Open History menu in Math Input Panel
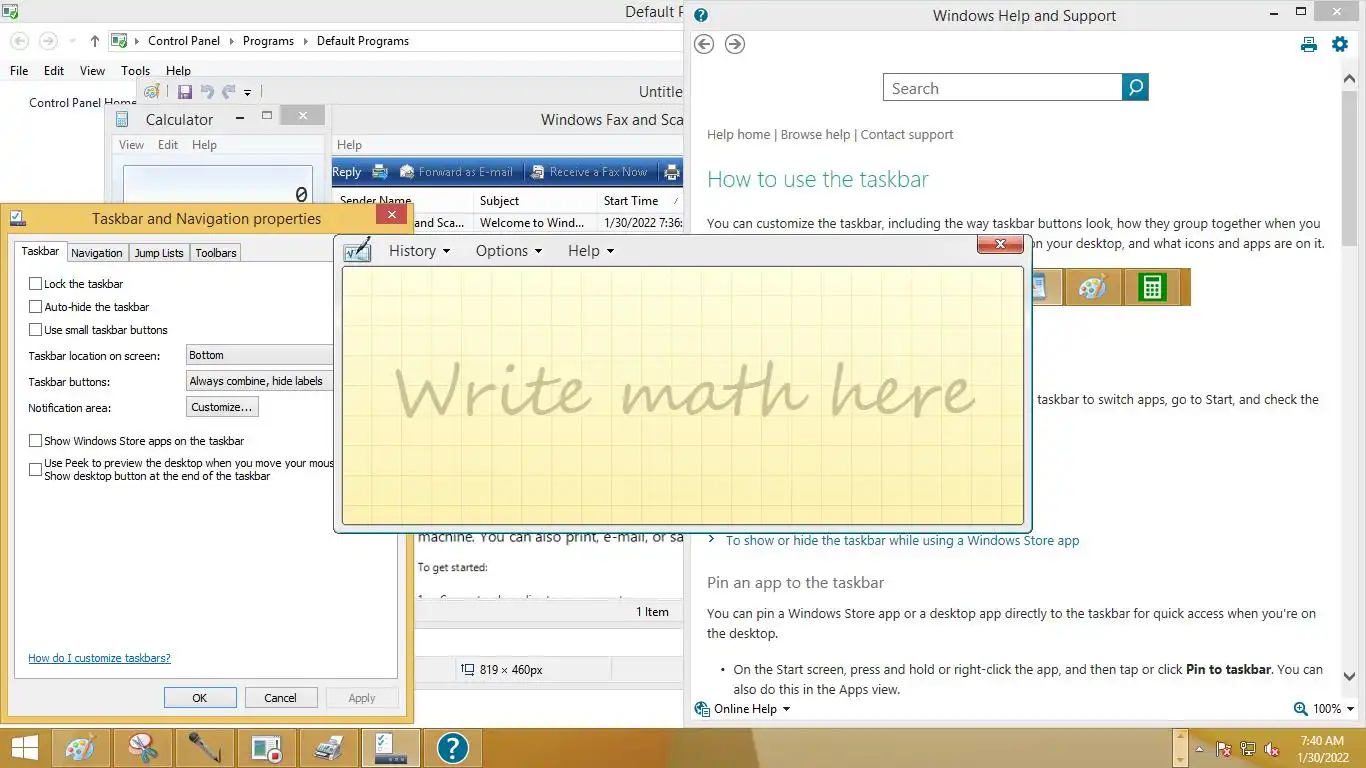The image size is (1366, 768). (x=419, y=251)
